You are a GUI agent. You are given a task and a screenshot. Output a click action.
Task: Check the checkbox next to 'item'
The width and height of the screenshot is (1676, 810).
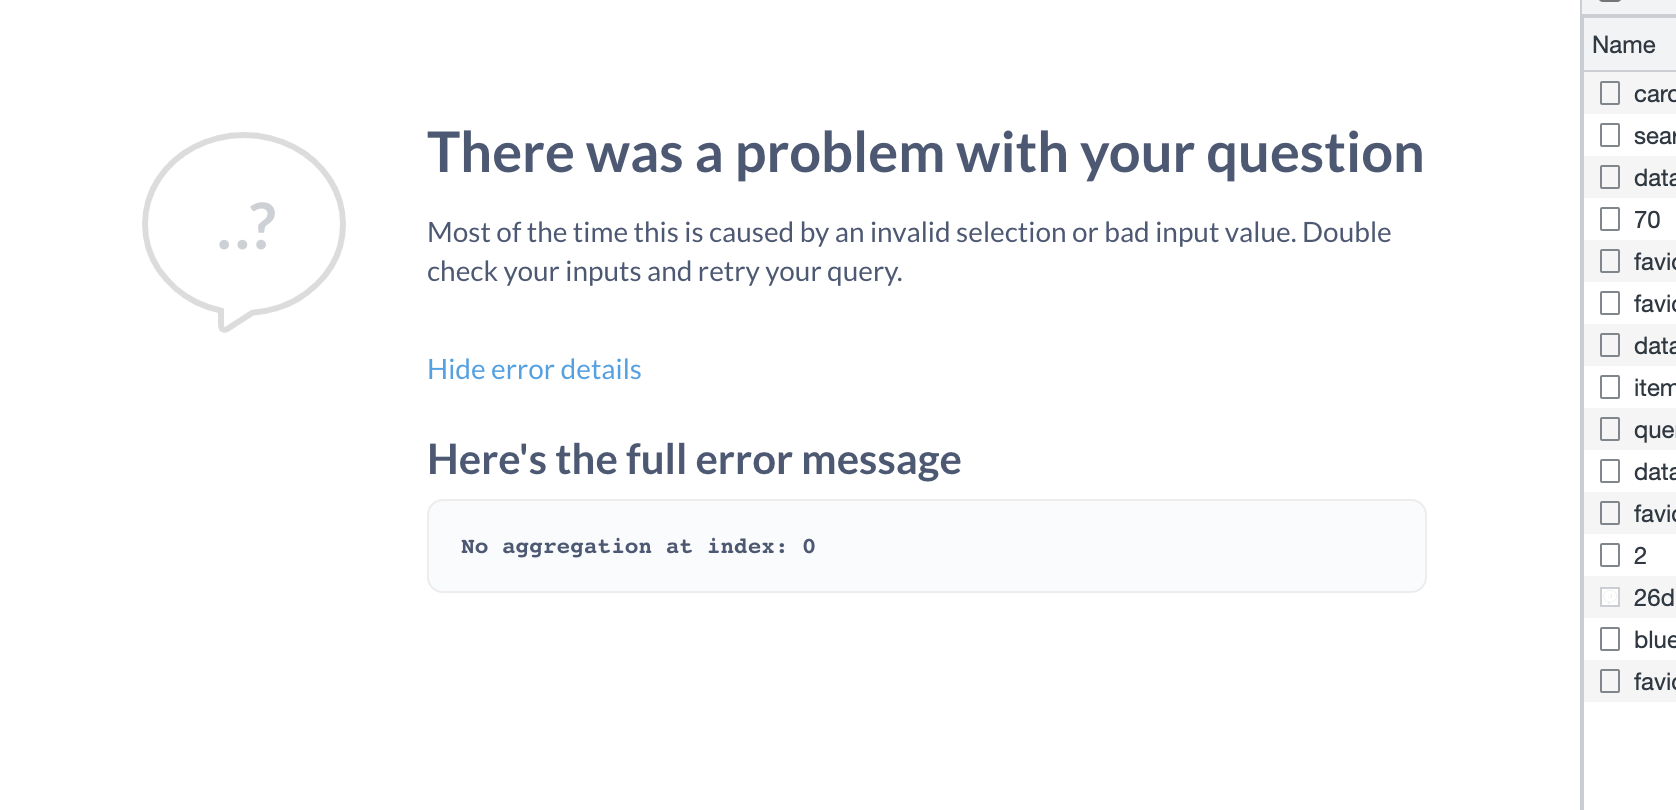pos(1610,387)
